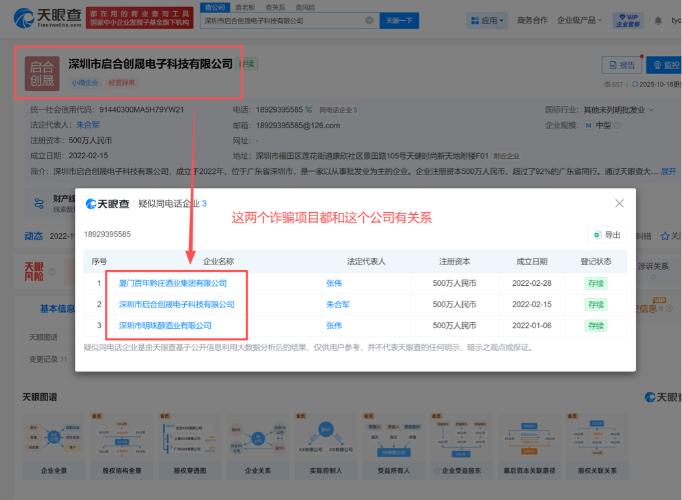The width and height of the screenshot is (682, 500).
Task: Switch to the 查老板 search tab
Action: 245,7
